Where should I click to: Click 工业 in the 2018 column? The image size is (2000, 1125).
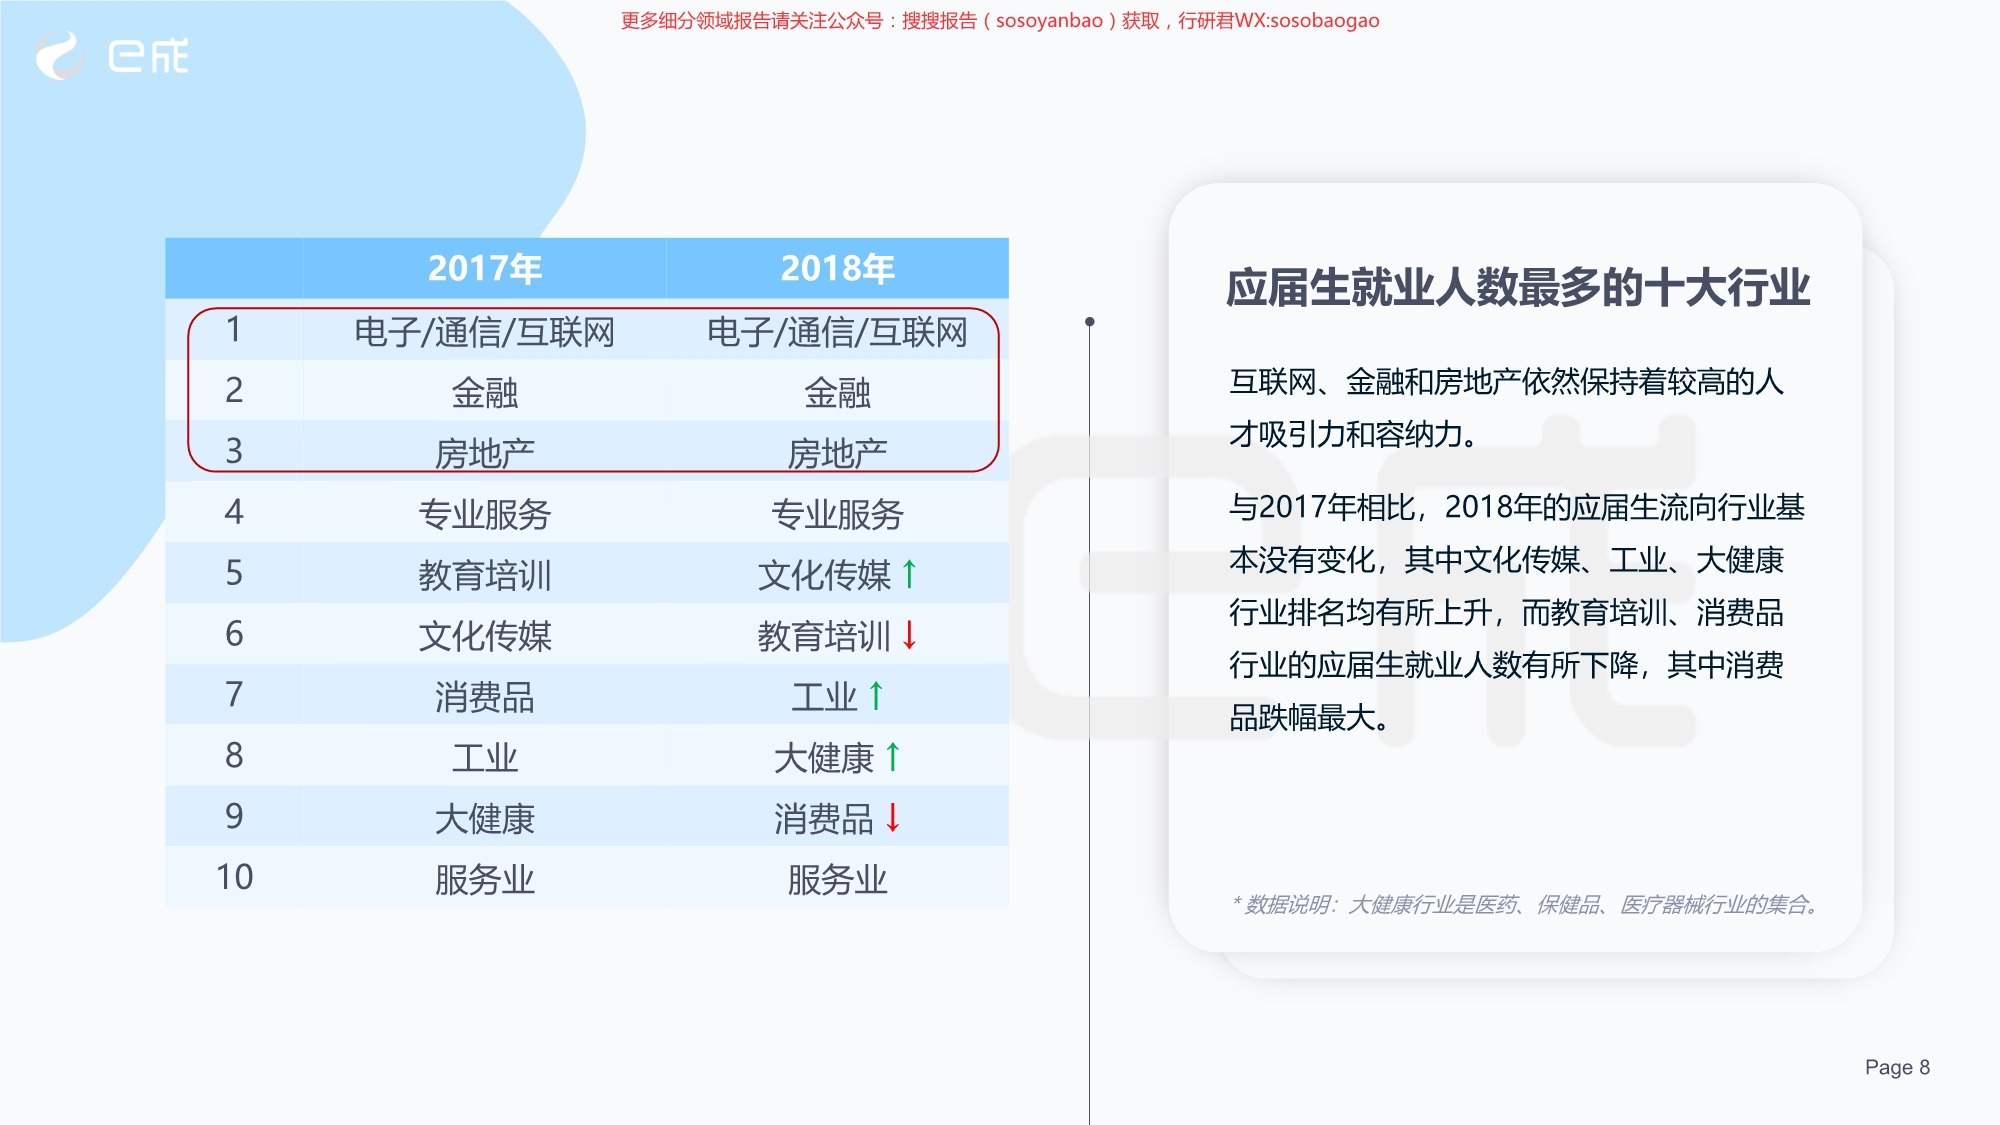point(824,698)
